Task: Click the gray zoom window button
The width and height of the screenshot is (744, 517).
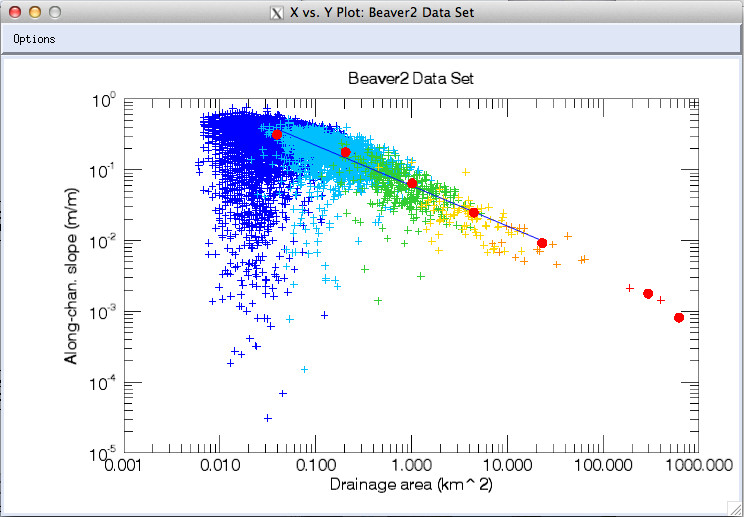Action: point(55,13)
